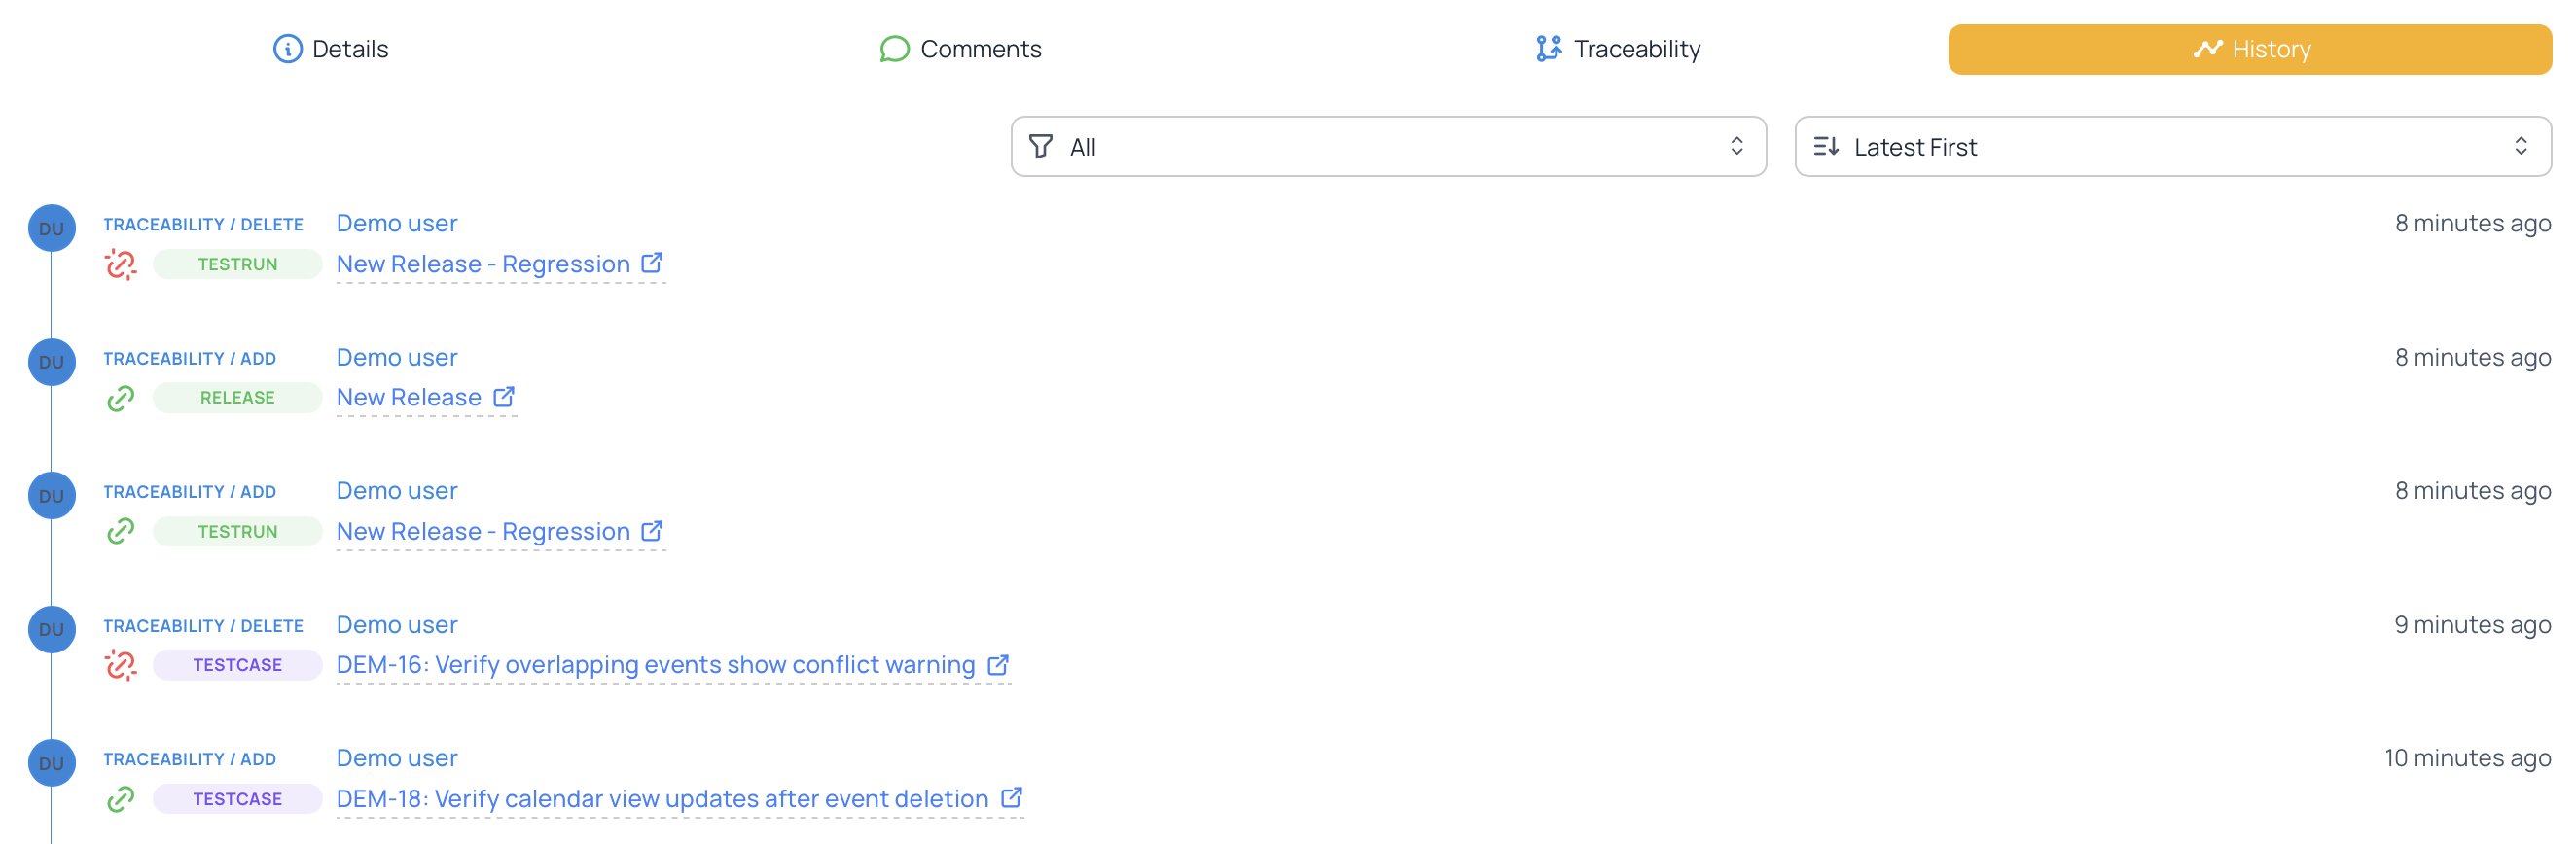
Task: Click external-link icon next to DEM-16 testcase
Action: 997,665
